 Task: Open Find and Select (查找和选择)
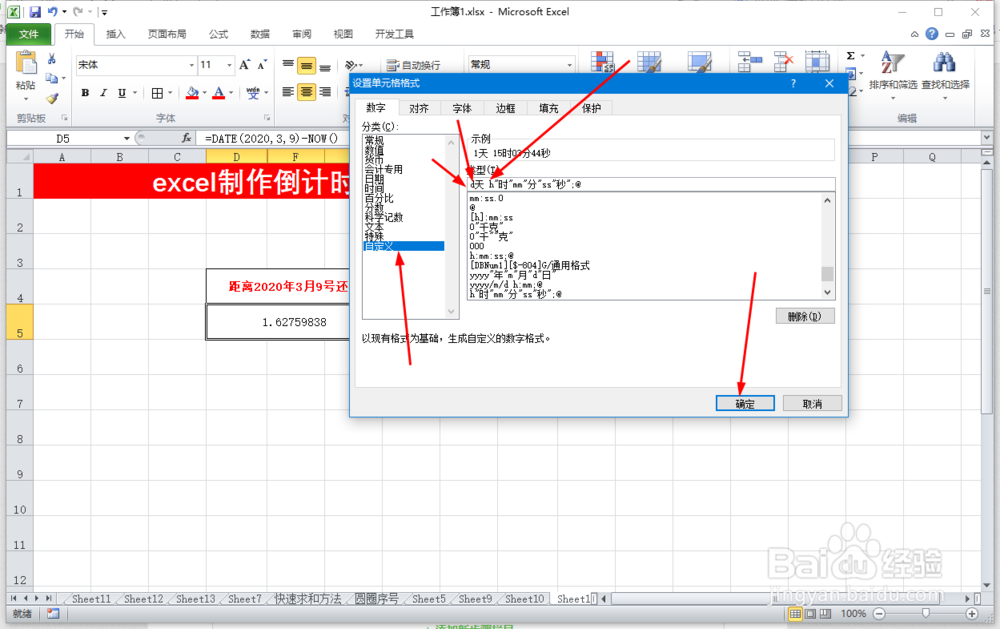coord(945,73)
